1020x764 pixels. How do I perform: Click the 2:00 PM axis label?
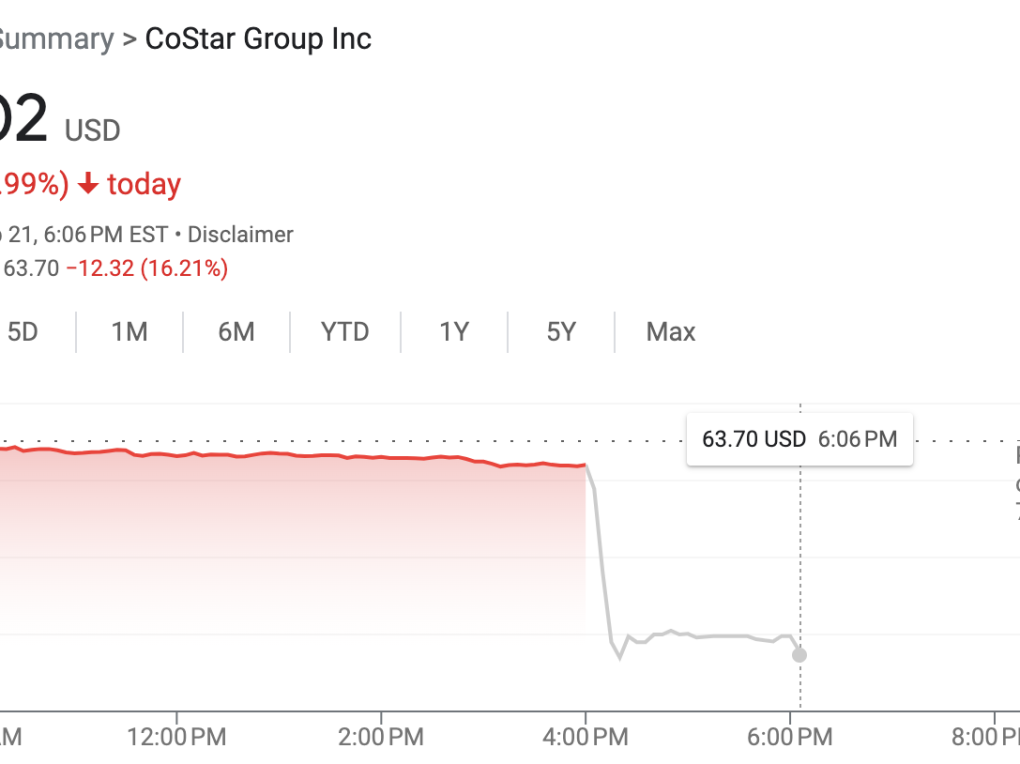(x=381, y=738)
